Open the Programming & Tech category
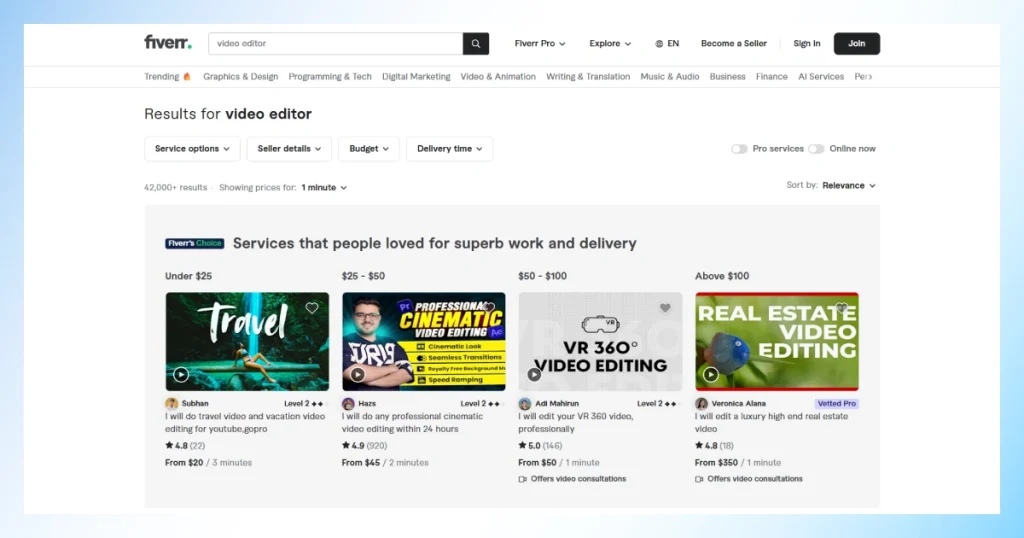 click(330, 76)
